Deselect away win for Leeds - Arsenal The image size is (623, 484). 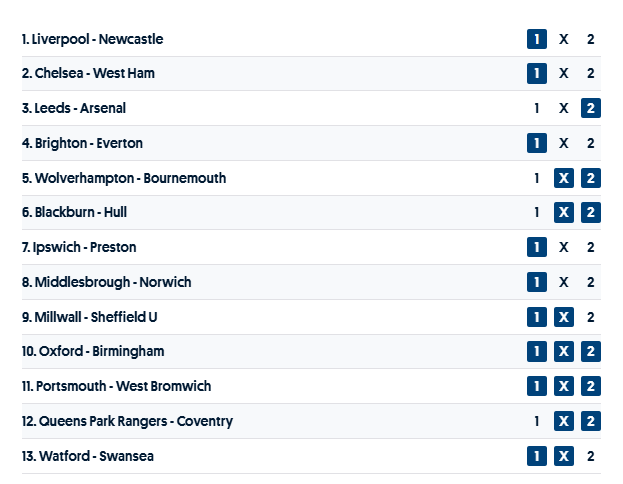tap(591, 108)
